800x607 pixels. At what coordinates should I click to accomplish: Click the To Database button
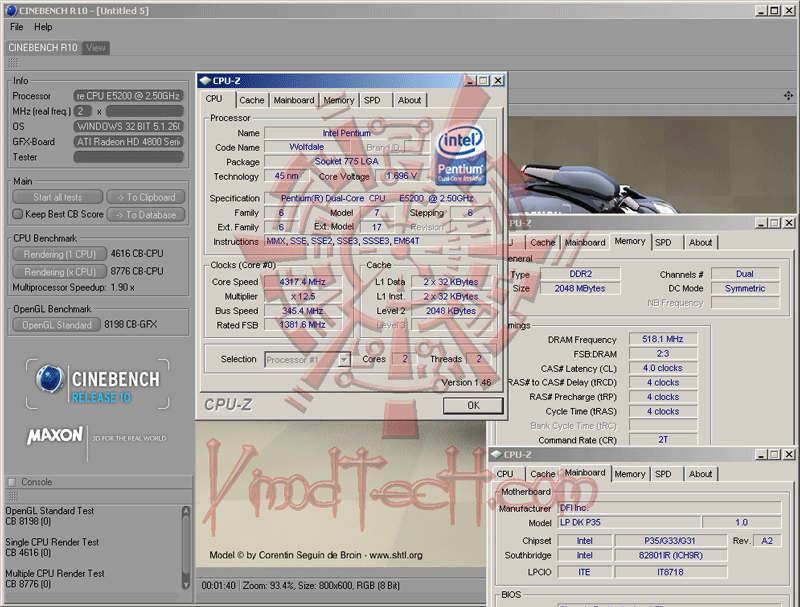pos(146,215)
